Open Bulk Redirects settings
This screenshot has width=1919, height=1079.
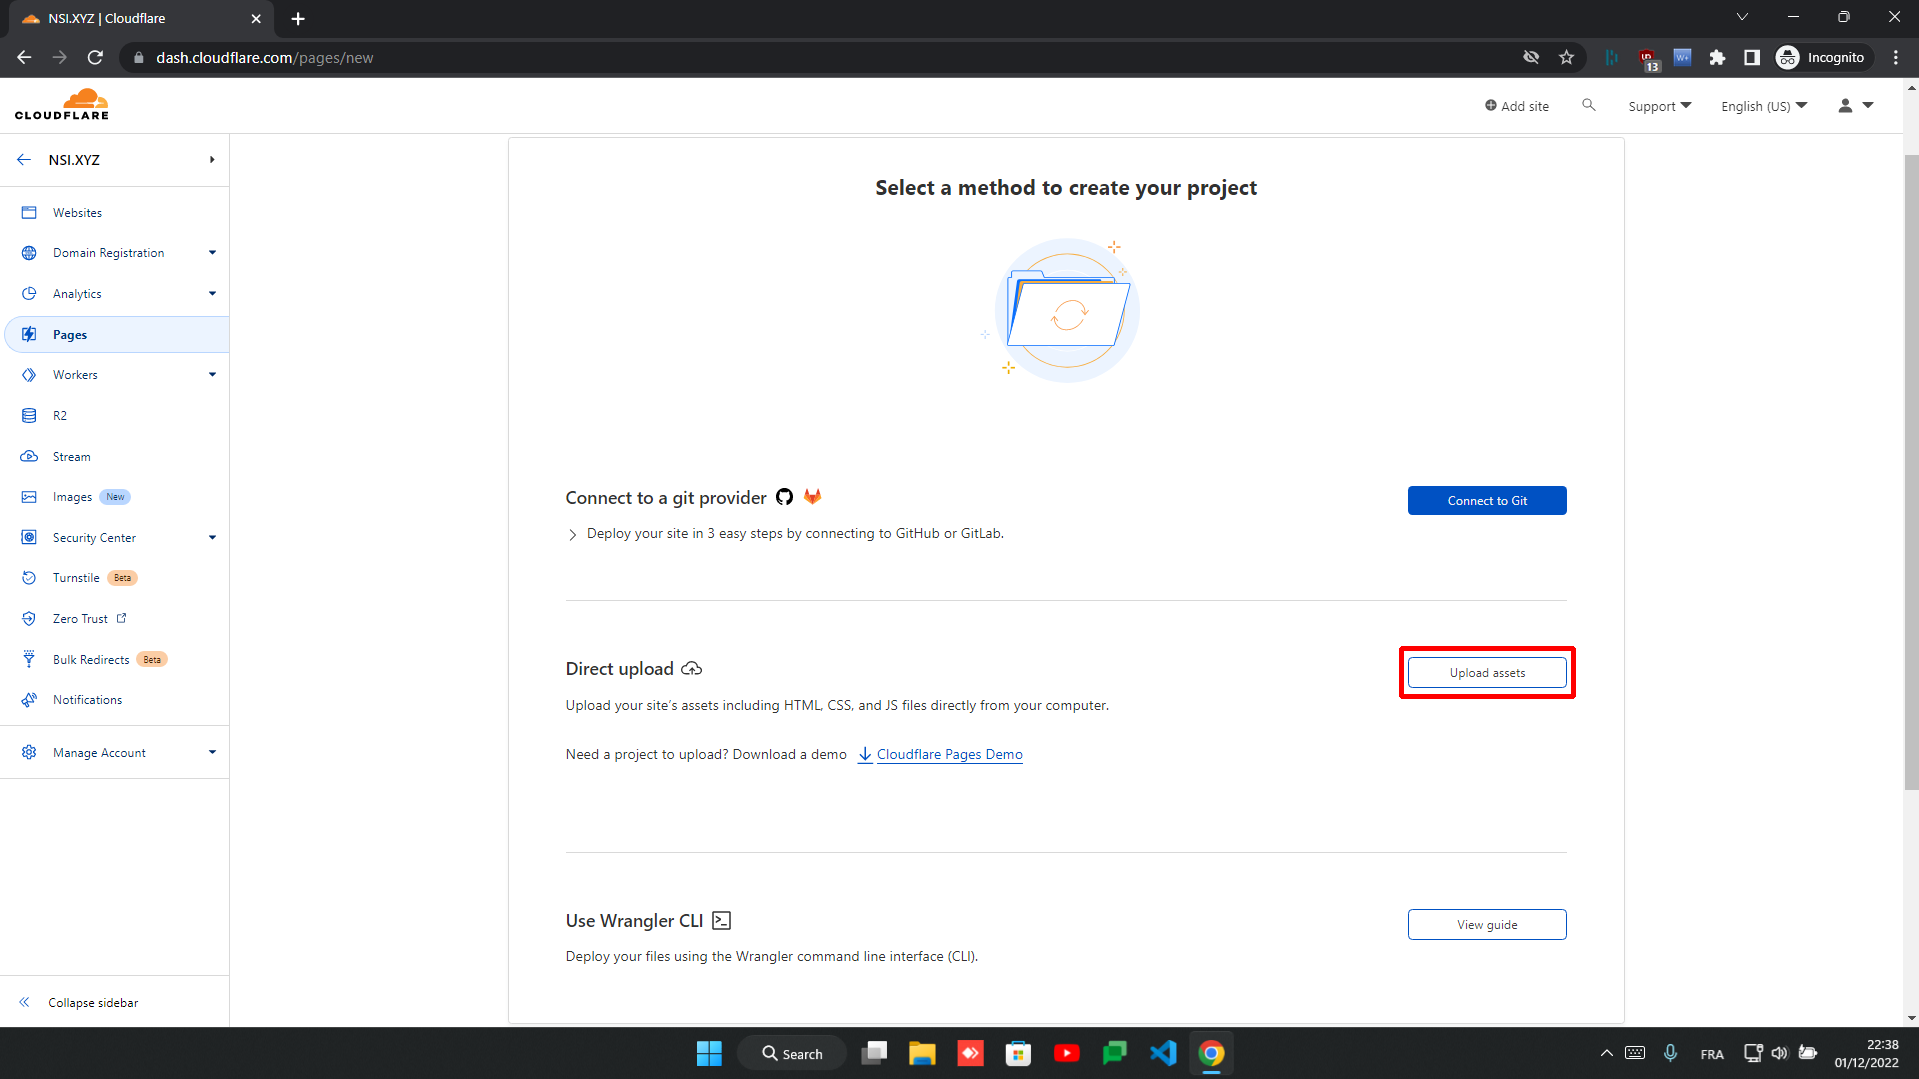(92, 659)
